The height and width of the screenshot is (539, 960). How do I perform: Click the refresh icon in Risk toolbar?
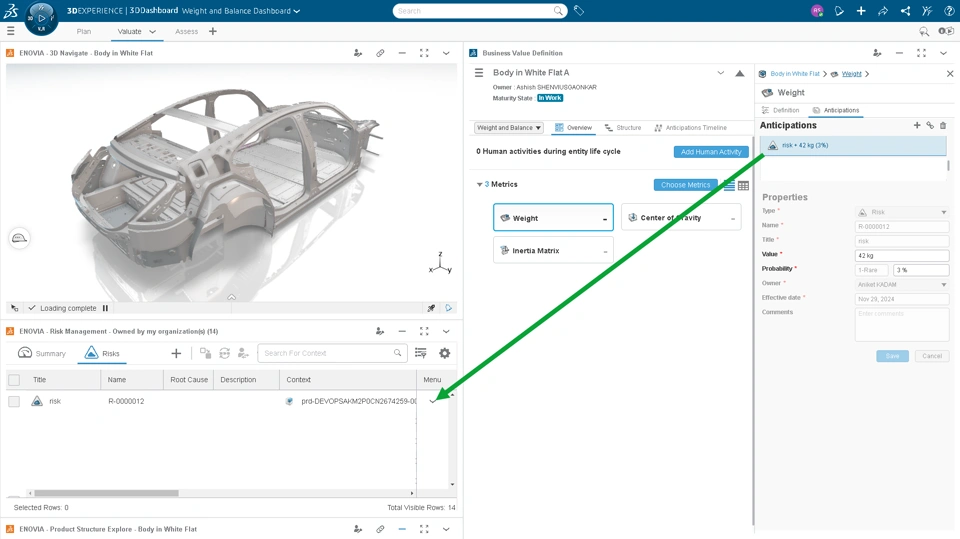click(225, 353)
